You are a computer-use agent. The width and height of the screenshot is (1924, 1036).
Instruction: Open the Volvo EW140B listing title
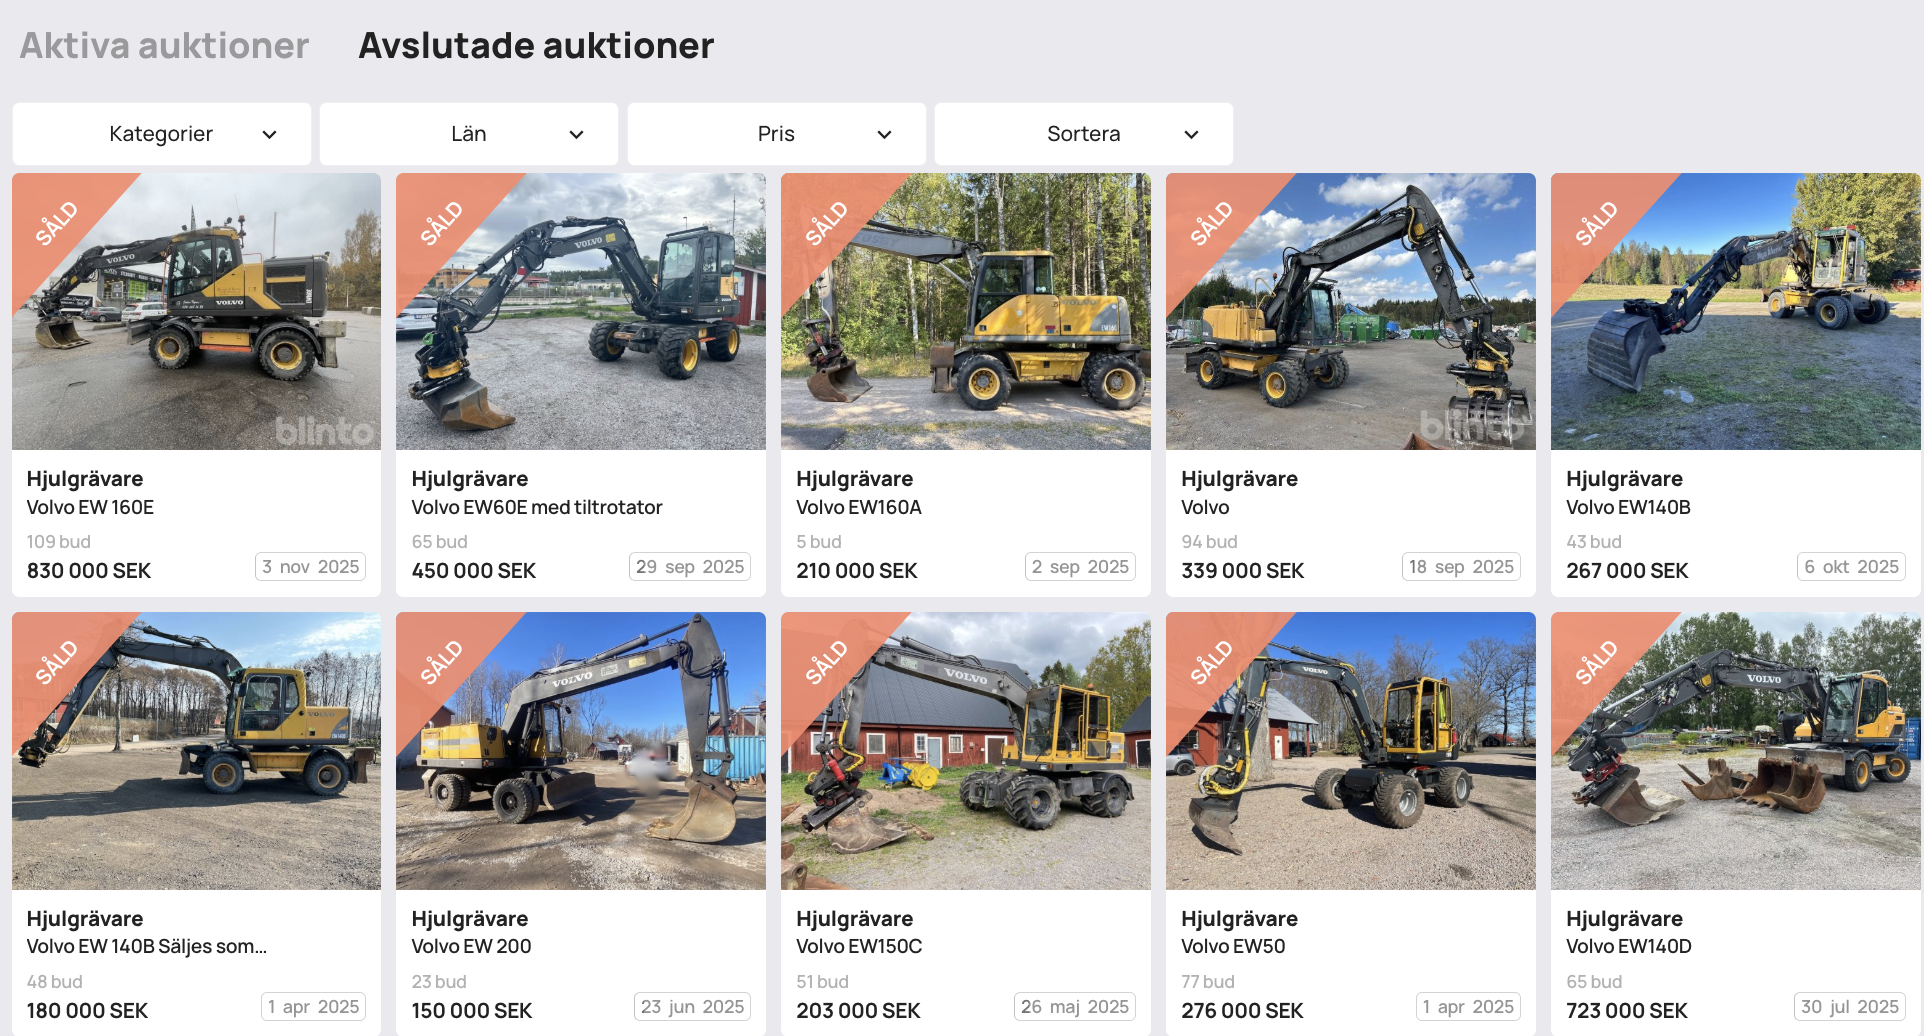pos(1628,507)
